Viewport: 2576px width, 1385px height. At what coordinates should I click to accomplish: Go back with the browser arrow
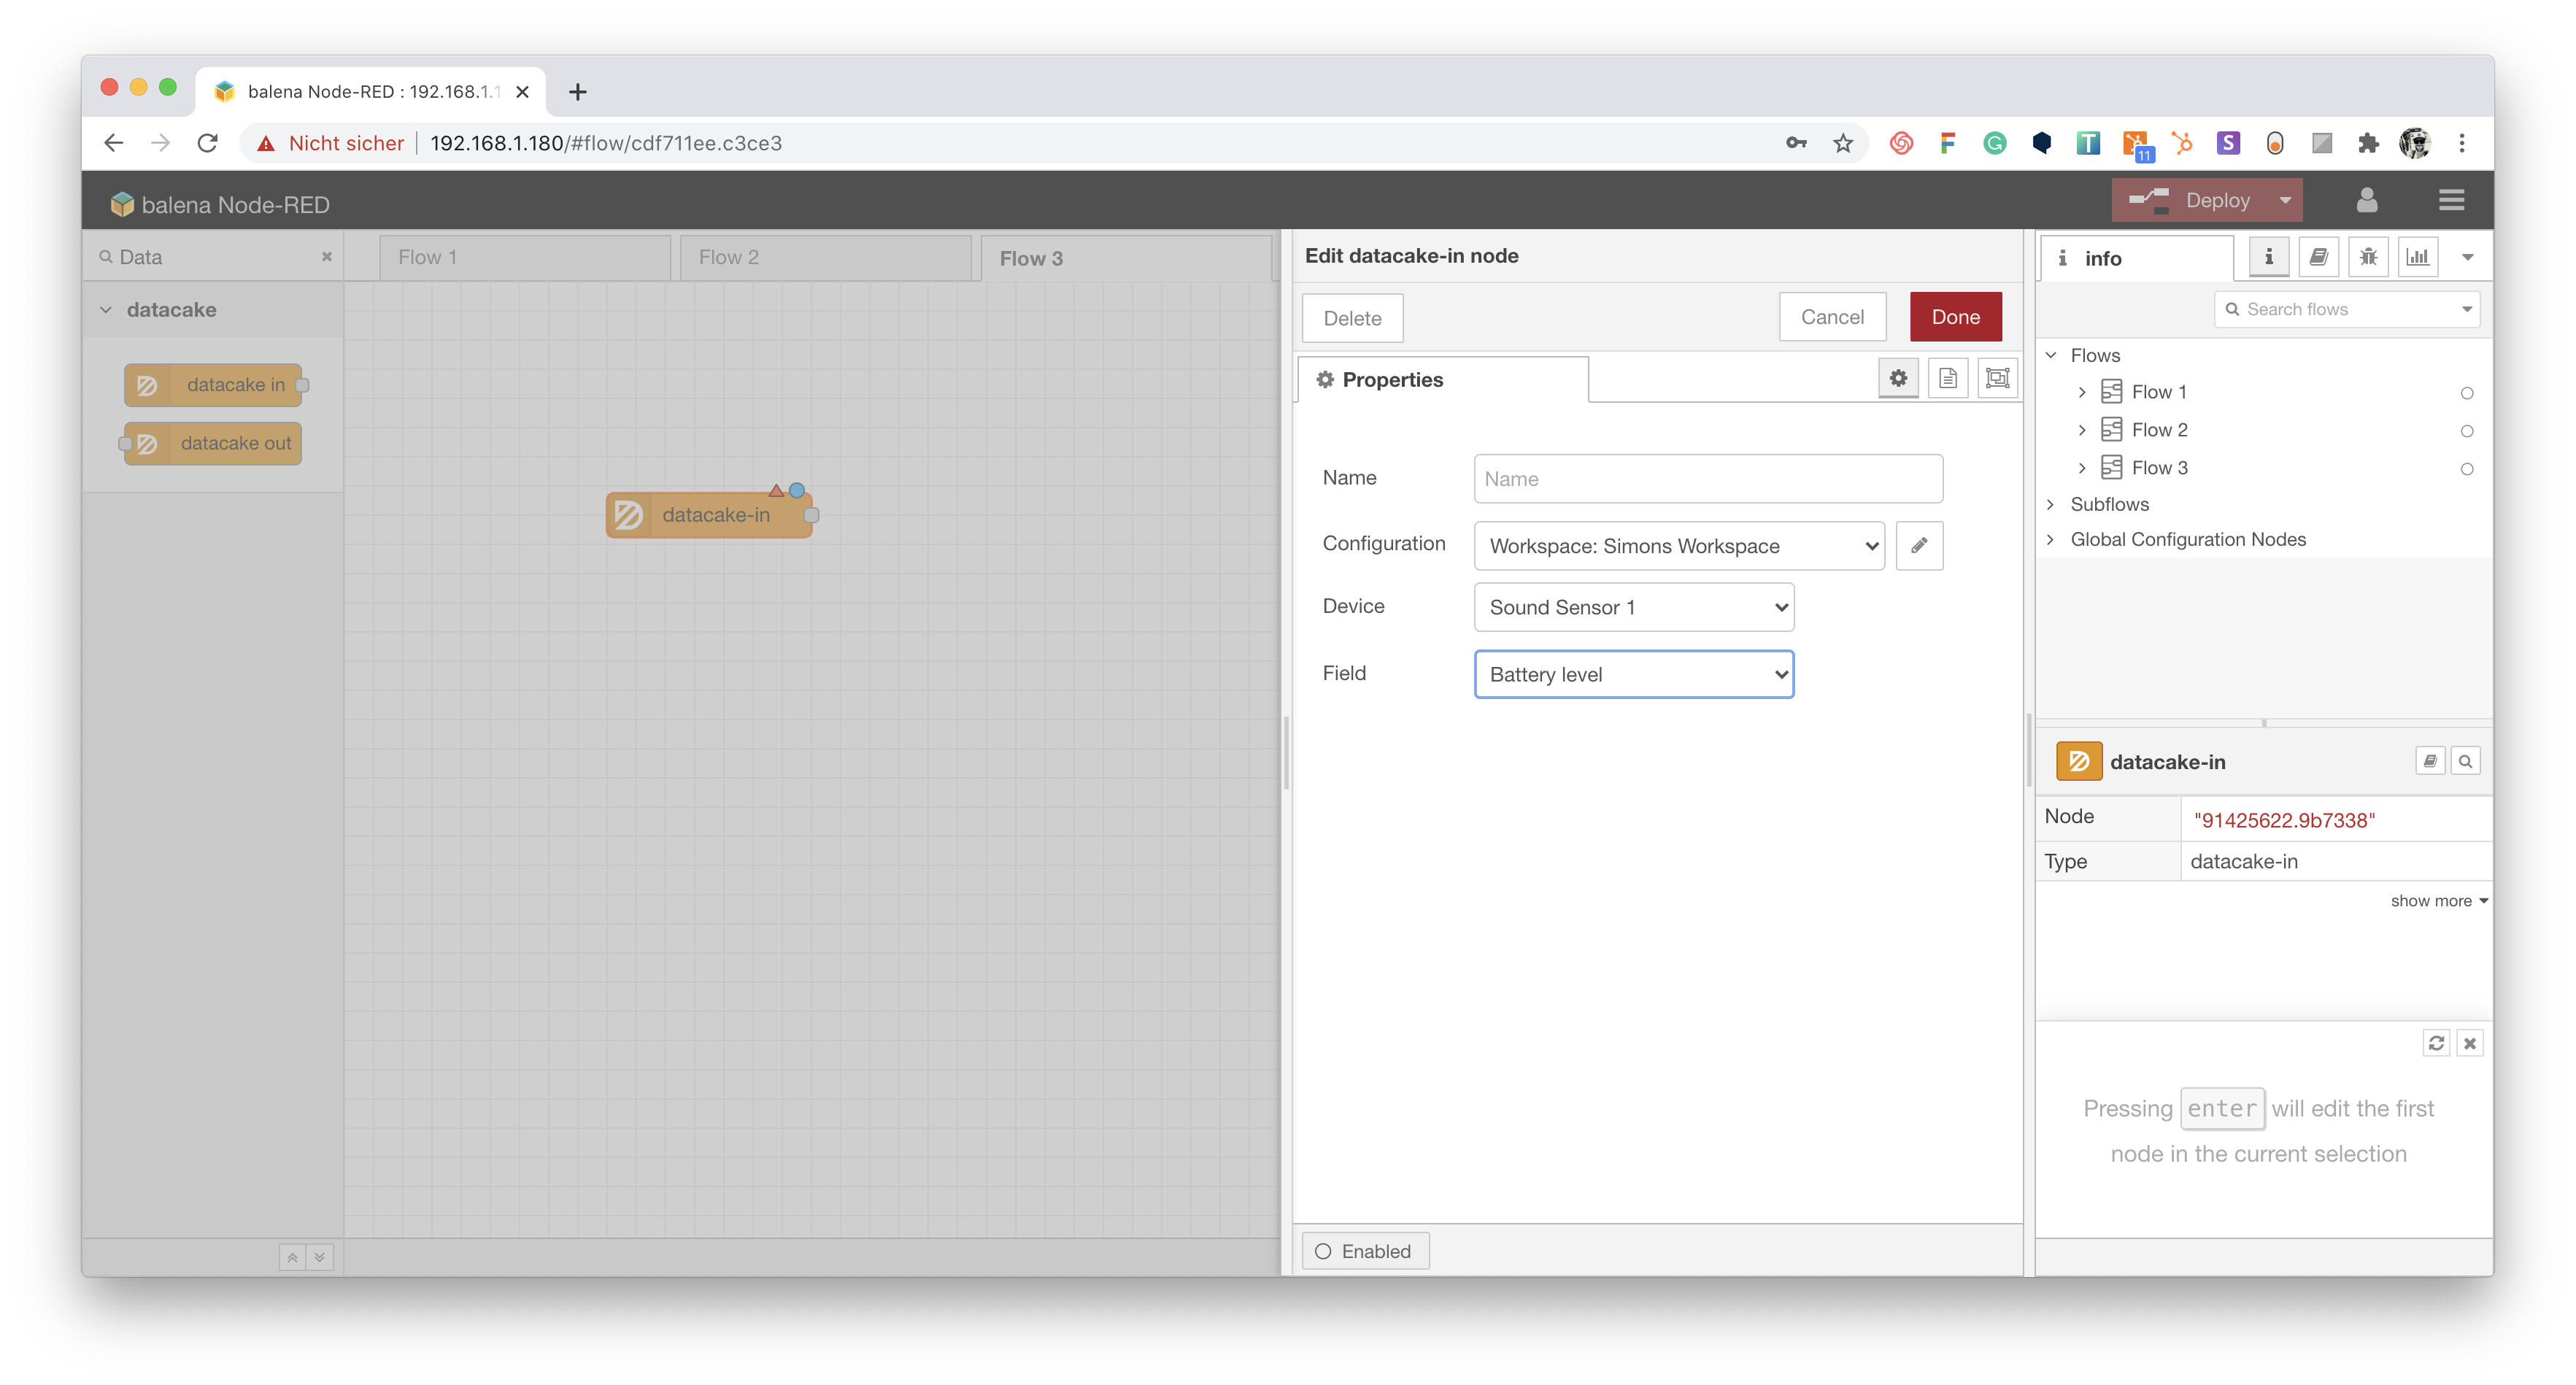click(114, 143)
